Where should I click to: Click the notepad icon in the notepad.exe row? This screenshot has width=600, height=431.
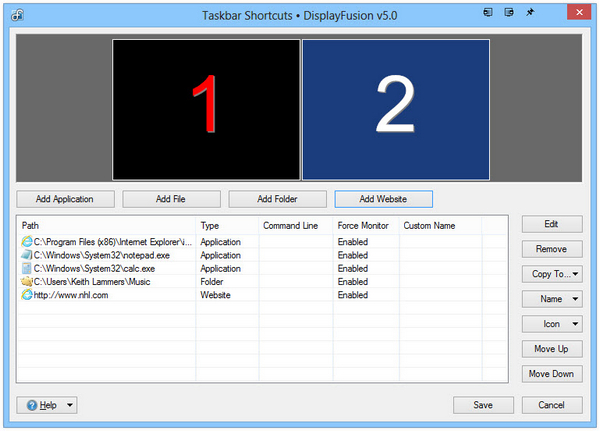26,255
